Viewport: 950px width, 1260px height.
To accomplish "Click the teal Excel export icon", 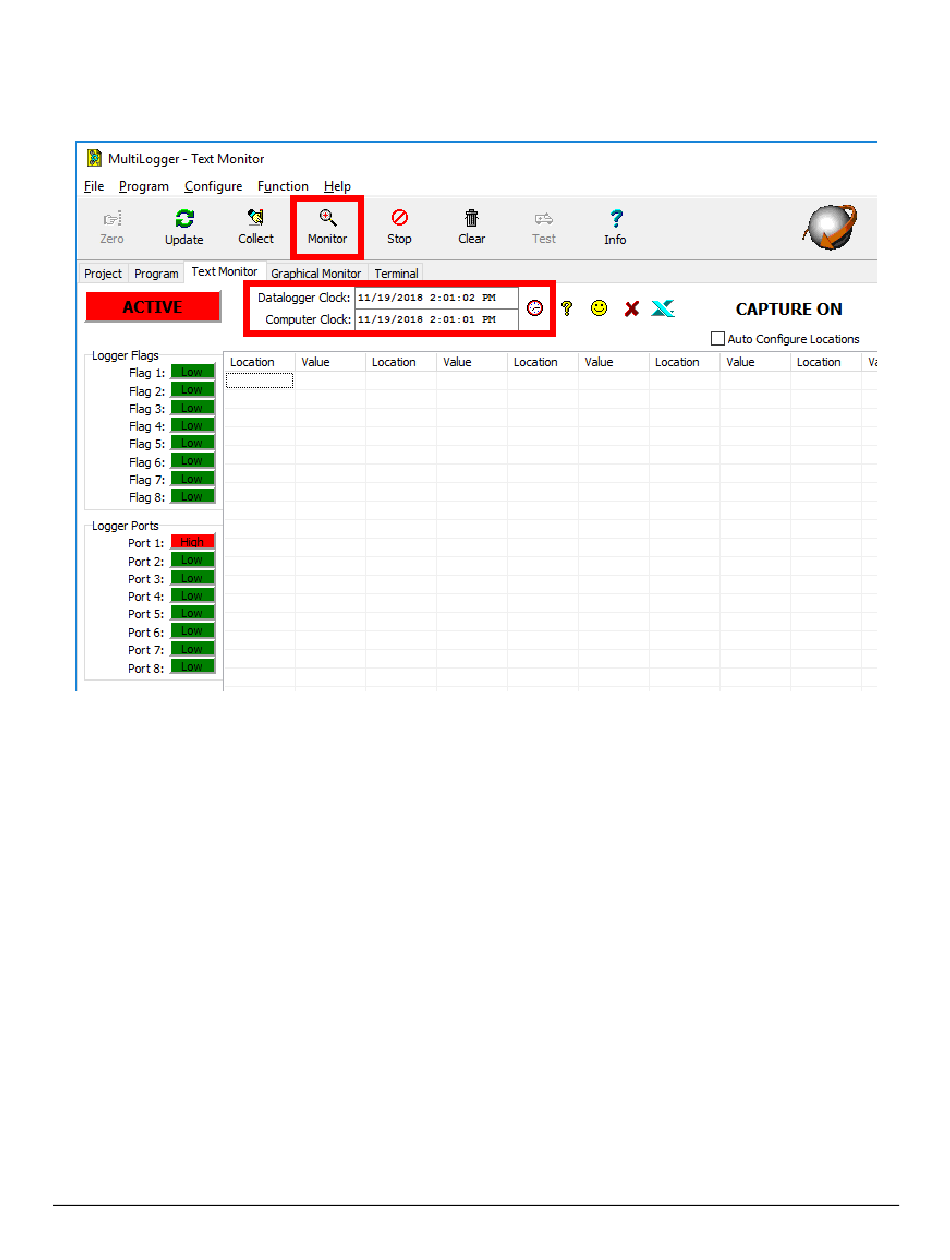I will click(663, 309).
